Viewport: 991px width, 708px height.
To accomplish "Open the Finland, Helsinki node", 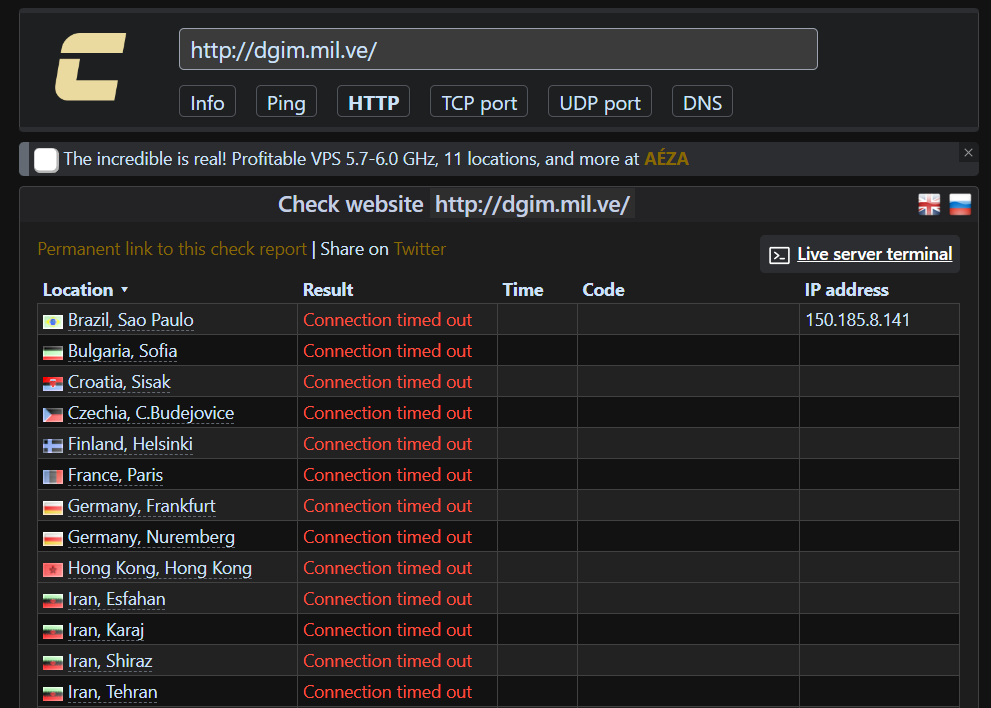I will (130, 444).
